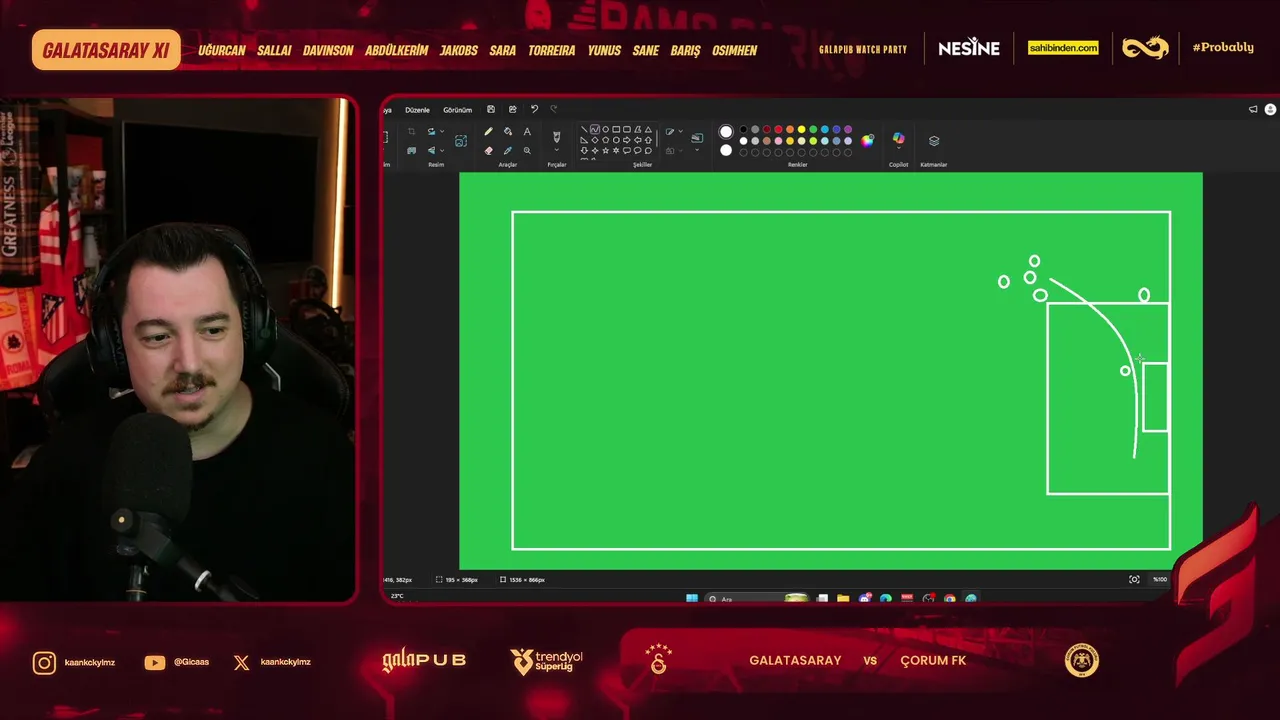Select the Crop tool in Resim group
Image resolution: width=1280 pixels, height=720 pixels.
click(x=411, y=131)
